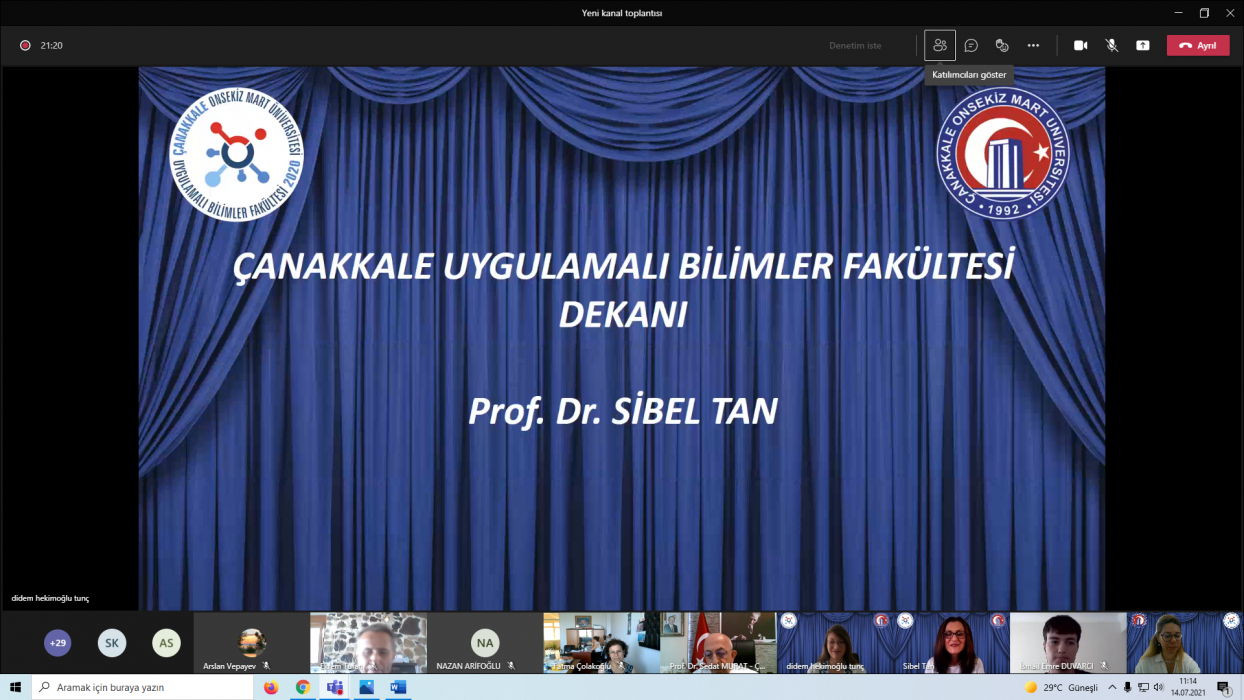This screenshot has width=1244, height=700.
Task: Select the Arslan Vepayev participant tile
Action: click(251, 643)
